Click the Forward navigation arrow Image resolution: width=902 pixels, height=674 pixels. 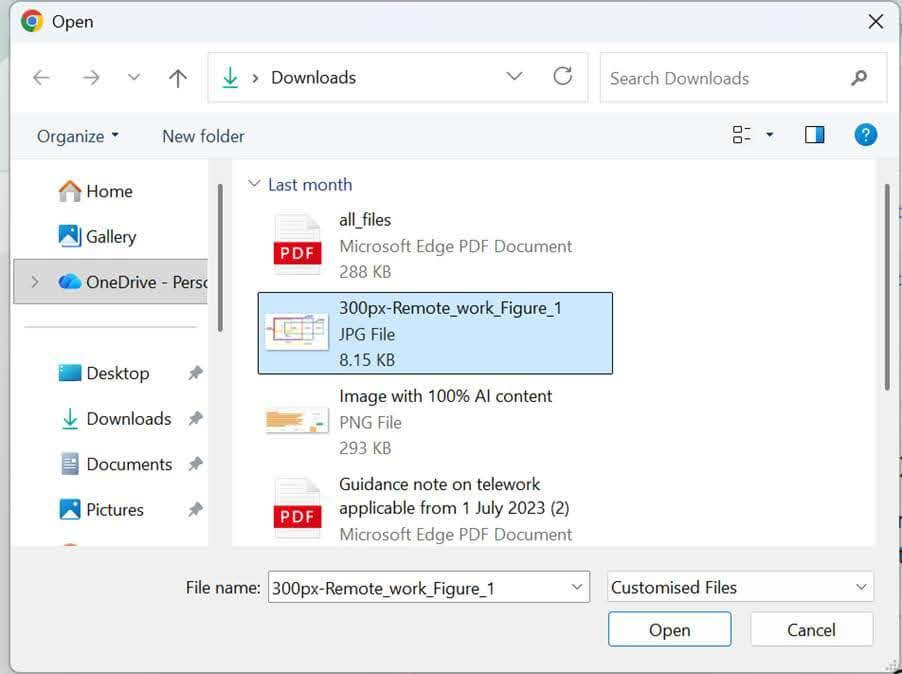click(x=91, y=78)
